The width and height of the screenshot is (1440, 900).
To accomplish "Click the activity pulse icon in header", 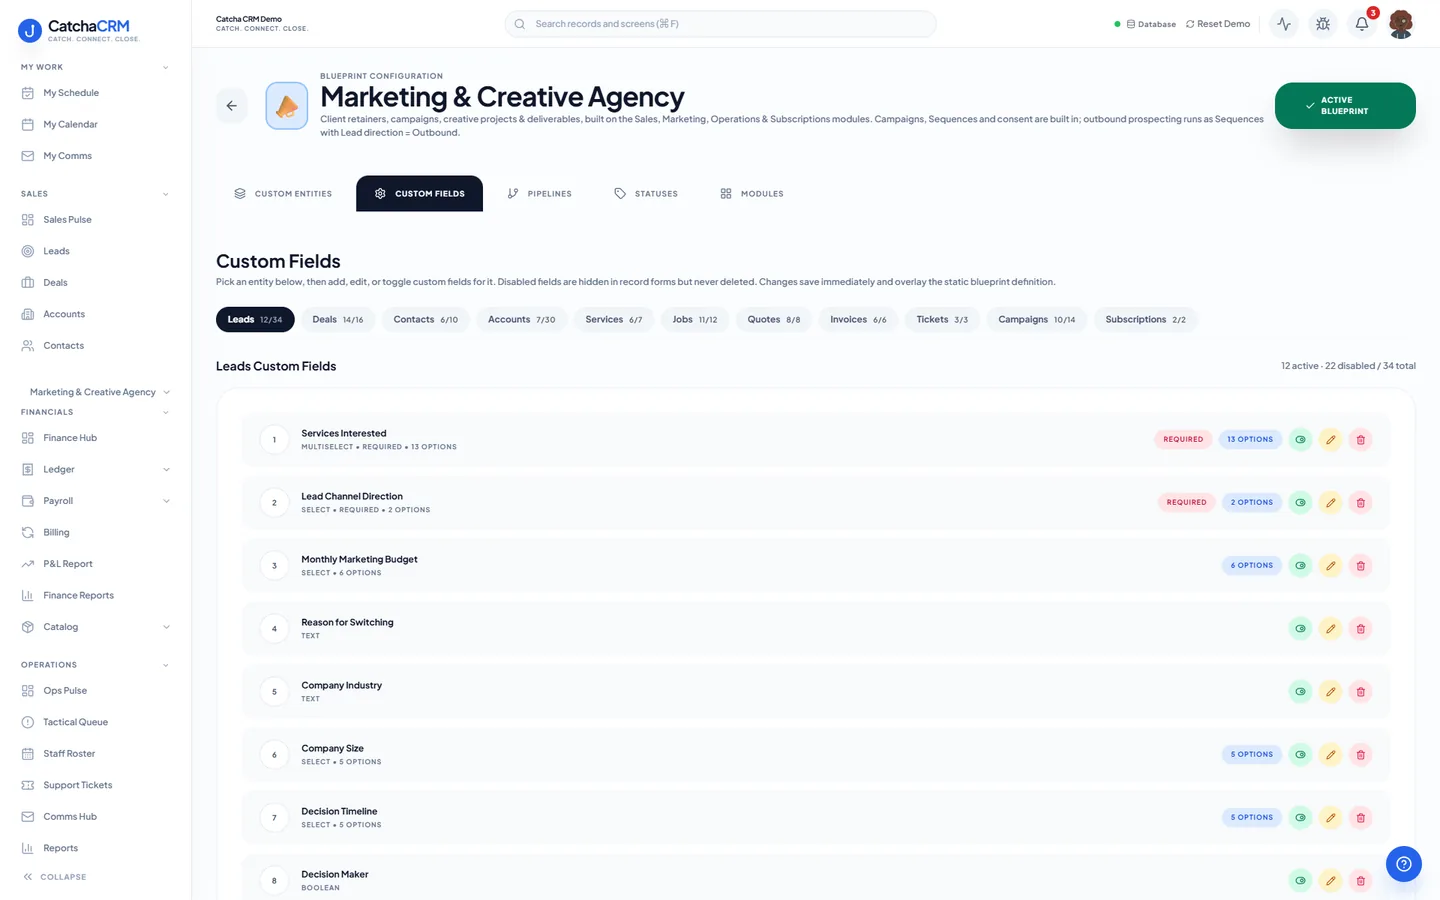I will pyautogui.click(x=1284, y=24).
